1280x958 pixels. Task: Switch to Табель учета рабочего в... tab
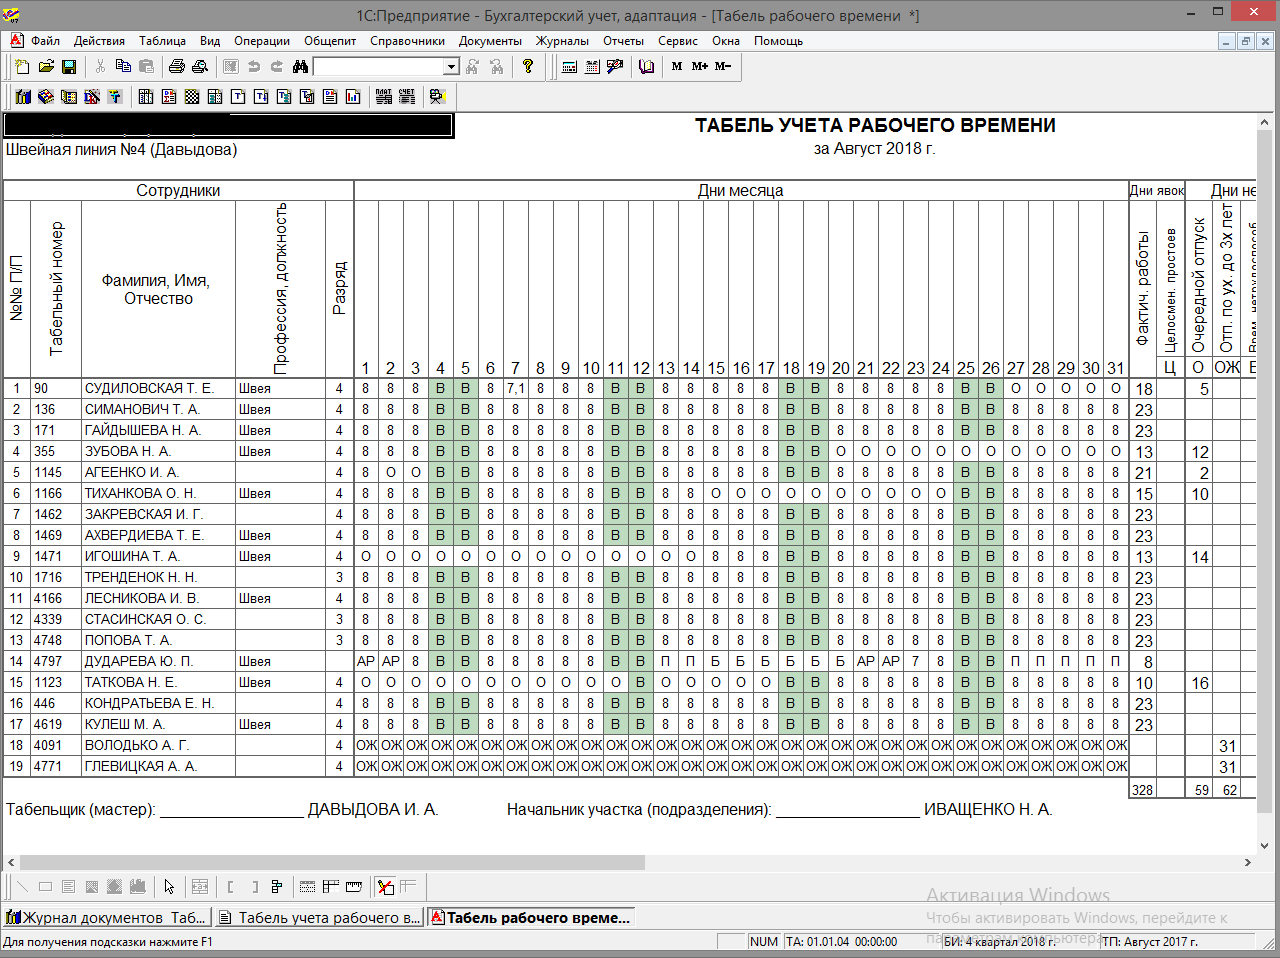pos(320,918)
